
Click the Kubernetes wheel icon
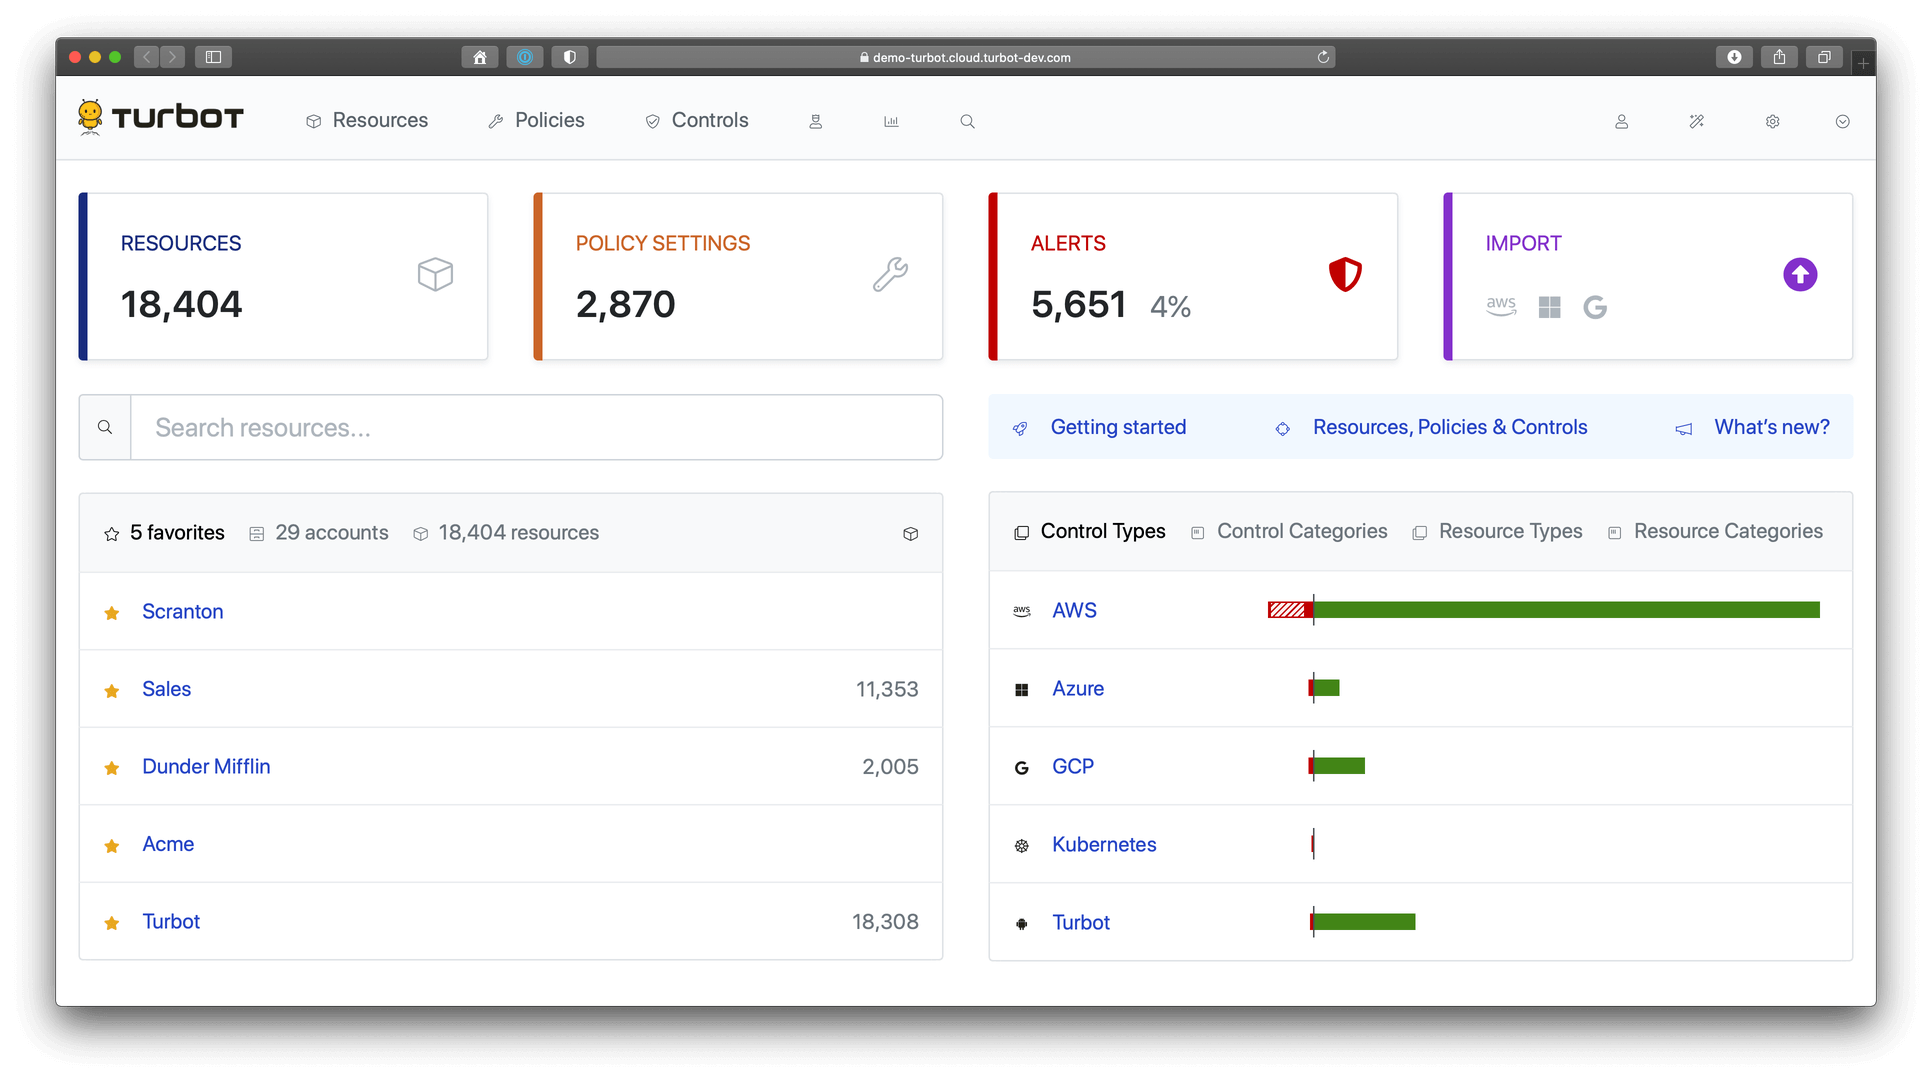[x=1022, y=846]
